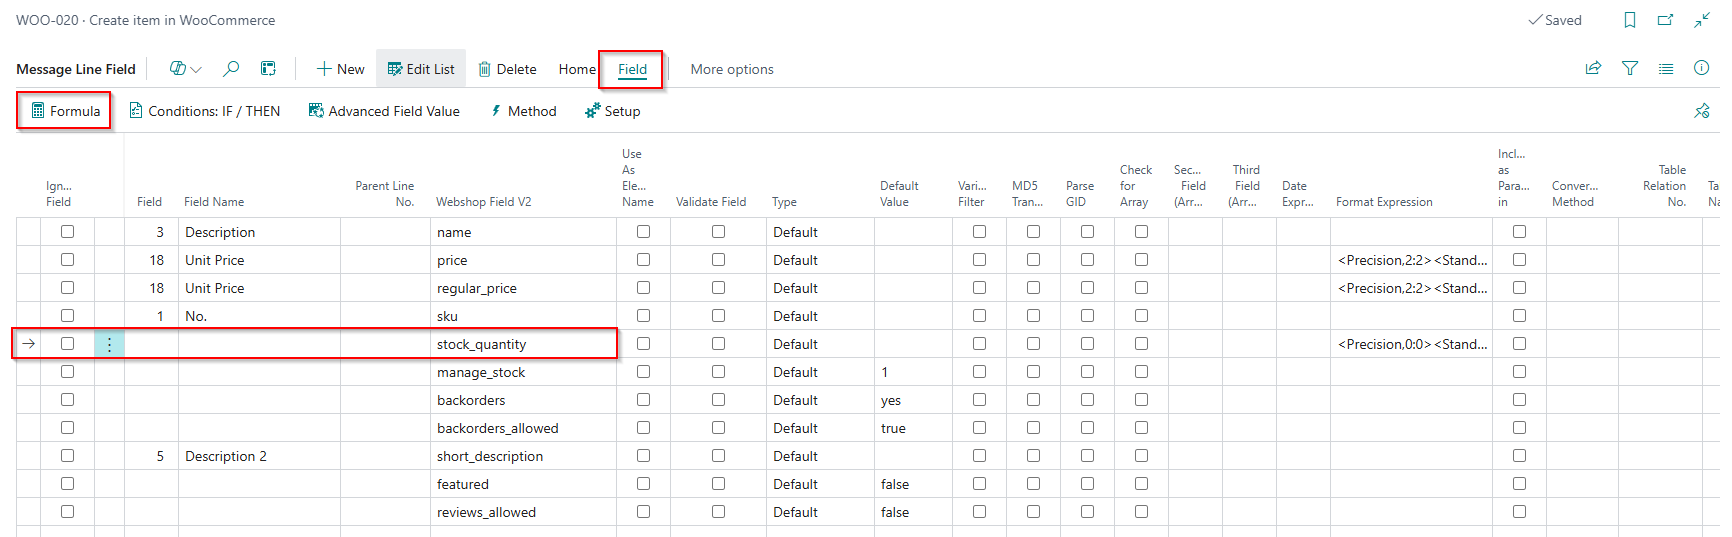Tick Ignore Field checkbox for stock_quantity row
This screenshot has height=537, width=1732.
(67, 343)
